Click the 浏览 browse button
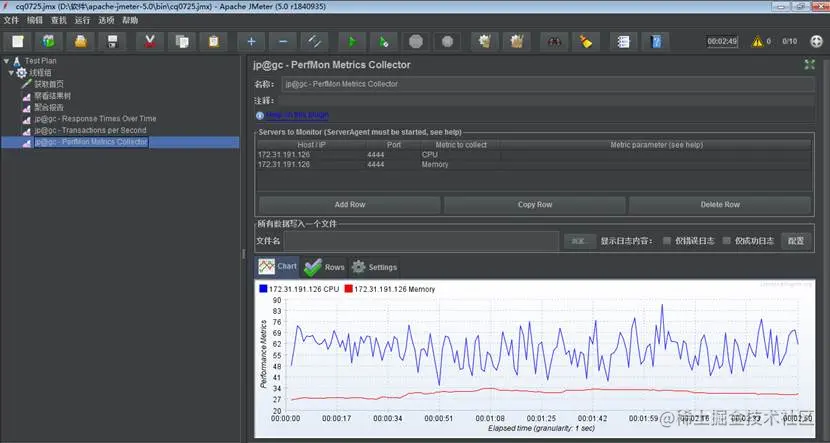The height and width of the screenshot is (443, 830). (580, 241)
